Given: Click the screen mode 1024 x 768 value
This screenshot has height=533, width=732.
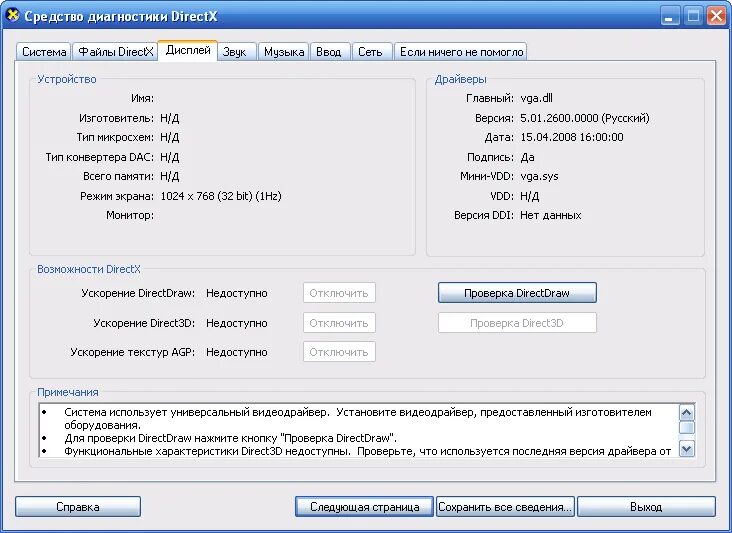Looking at the screenshot, I should tap(221, 196).
